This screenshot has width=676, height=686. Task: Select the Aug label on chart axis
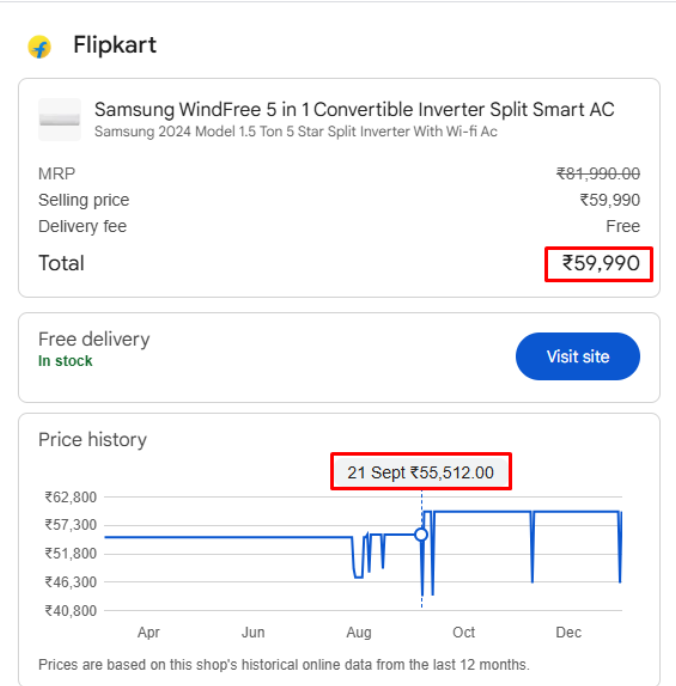click(358, 633)
